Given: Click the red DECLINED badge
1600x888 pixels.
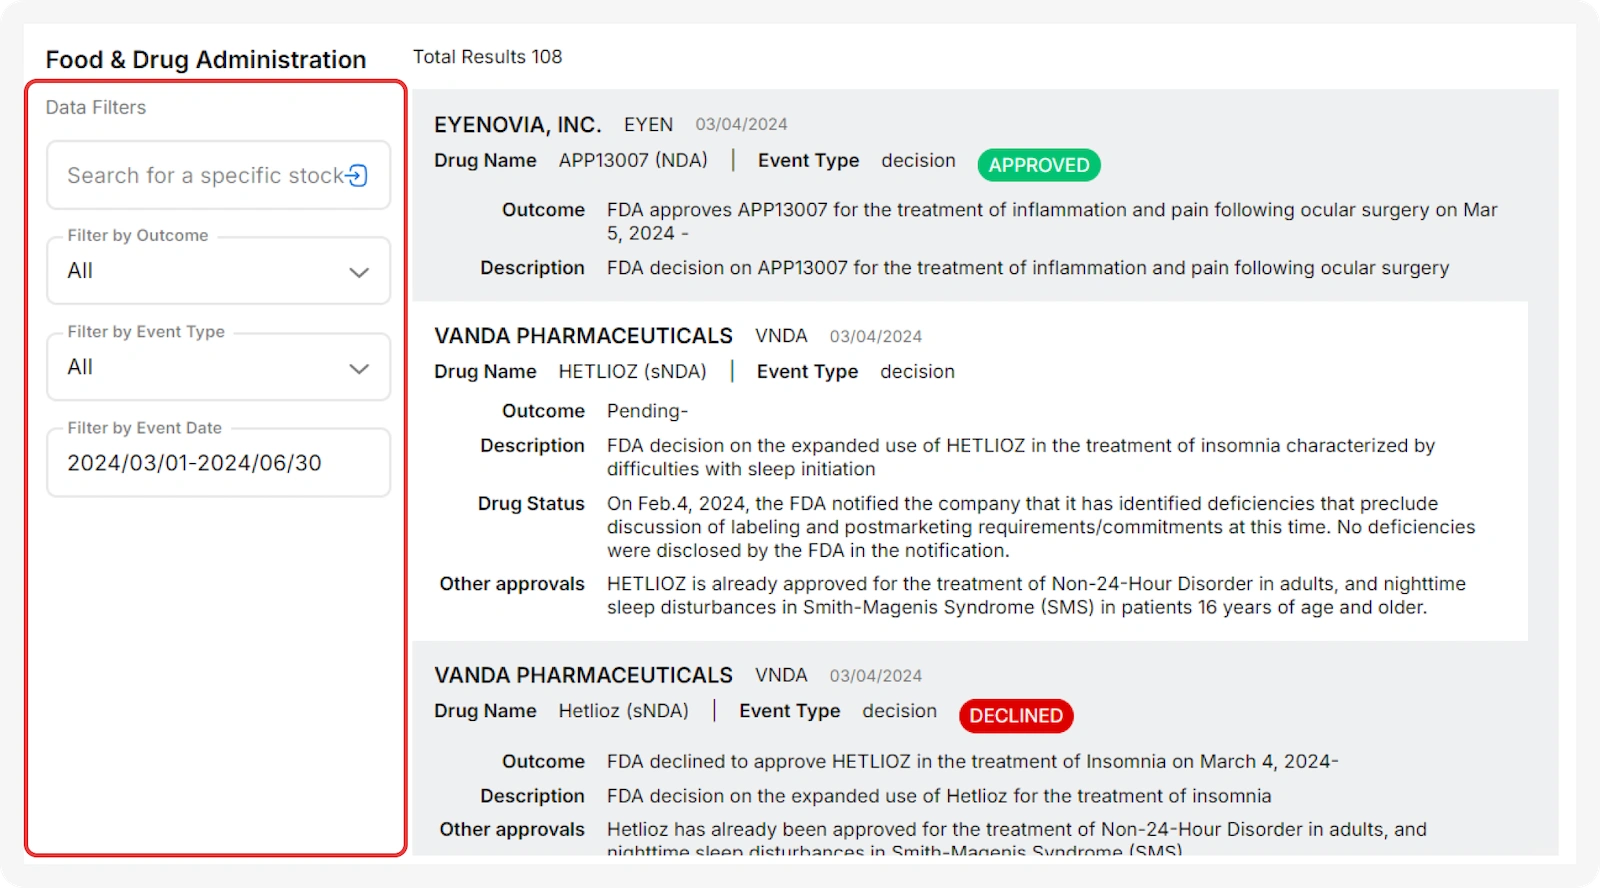Looking at the screenshot, I should click(1015, 716).
